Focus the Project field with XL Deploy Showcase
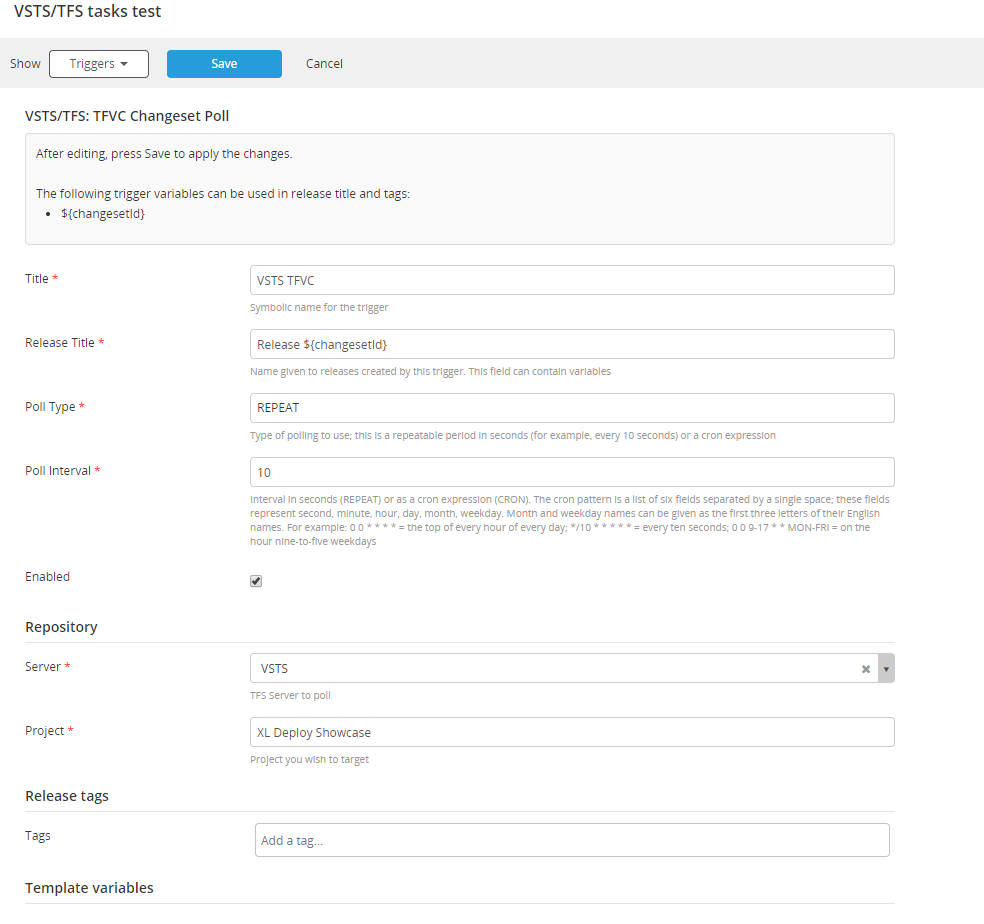984x924 pixels. [x=571, y=732]
